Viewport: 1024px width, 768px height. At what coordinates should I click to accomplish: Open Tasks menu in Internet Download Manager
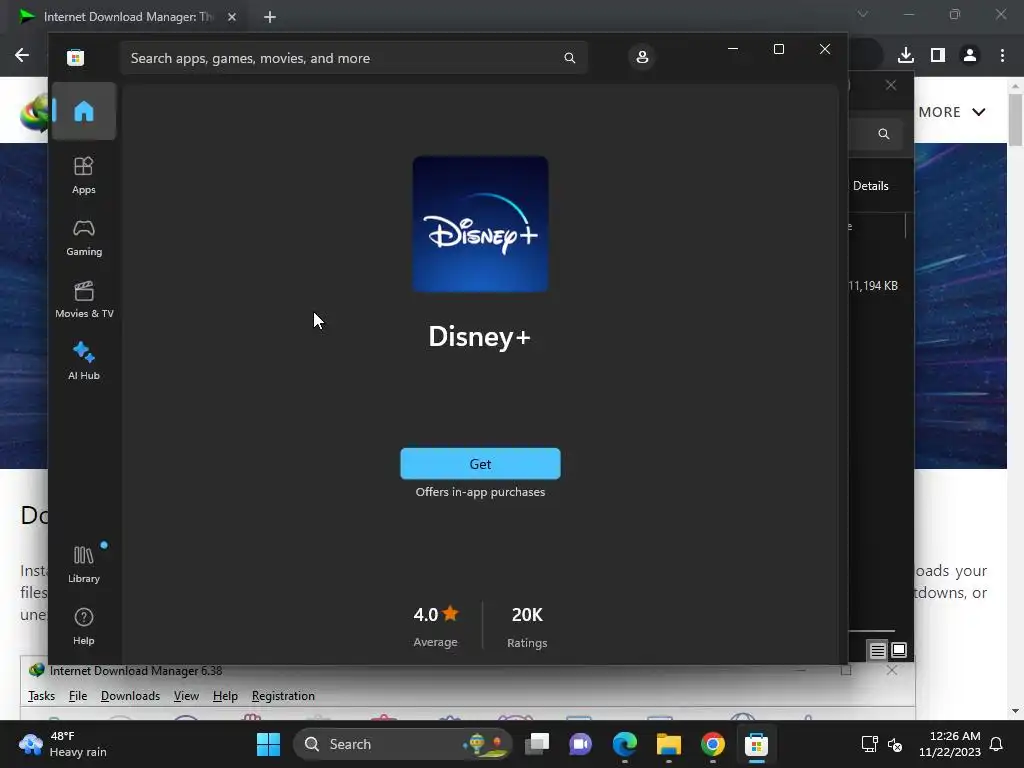coord(41,696)
